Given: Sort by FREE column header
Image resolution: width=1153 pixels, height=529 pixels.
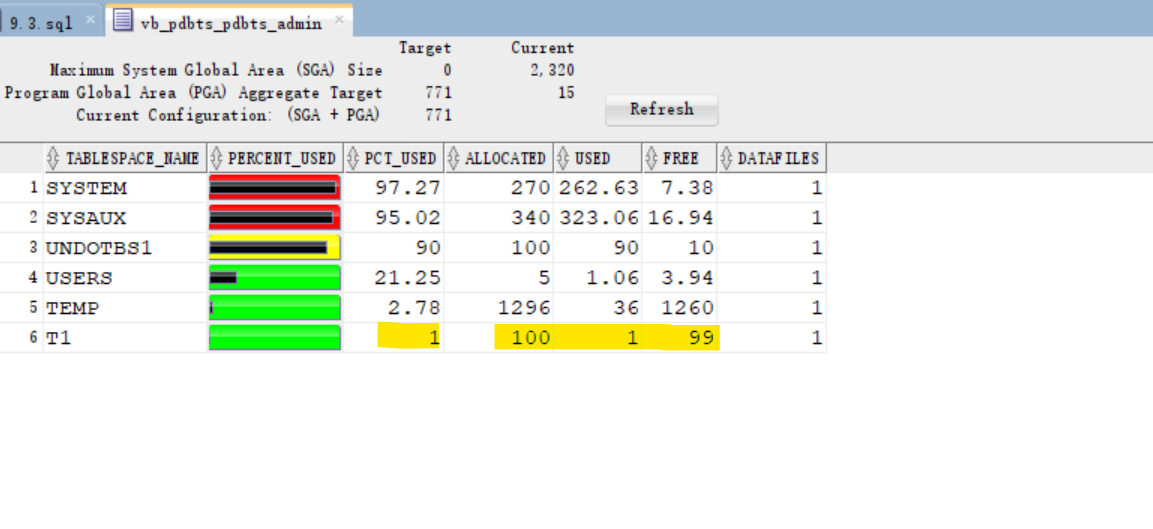Looking at the screenshot, I should (679, 158).
